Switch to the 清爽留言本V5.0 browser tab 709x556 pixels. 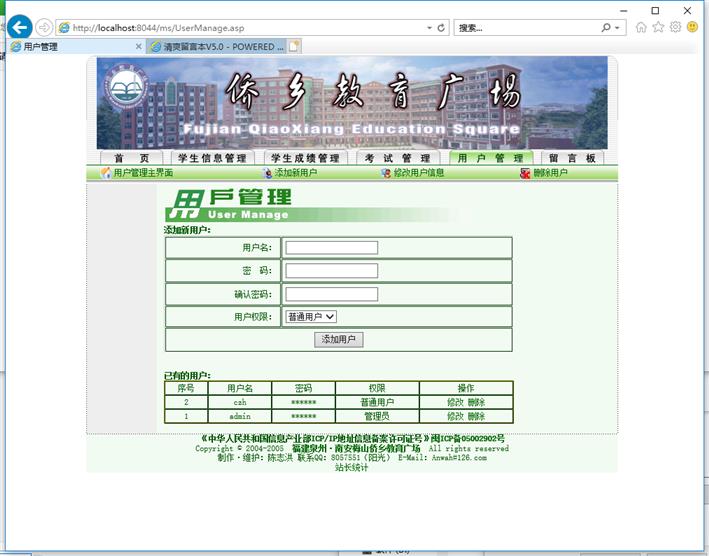pos(216,46)
